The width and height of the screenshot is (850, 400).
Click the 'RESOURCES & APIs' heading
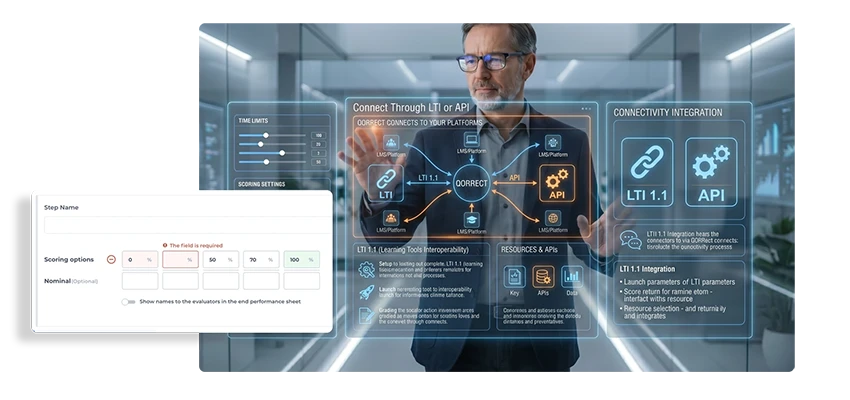click(531, 250)
